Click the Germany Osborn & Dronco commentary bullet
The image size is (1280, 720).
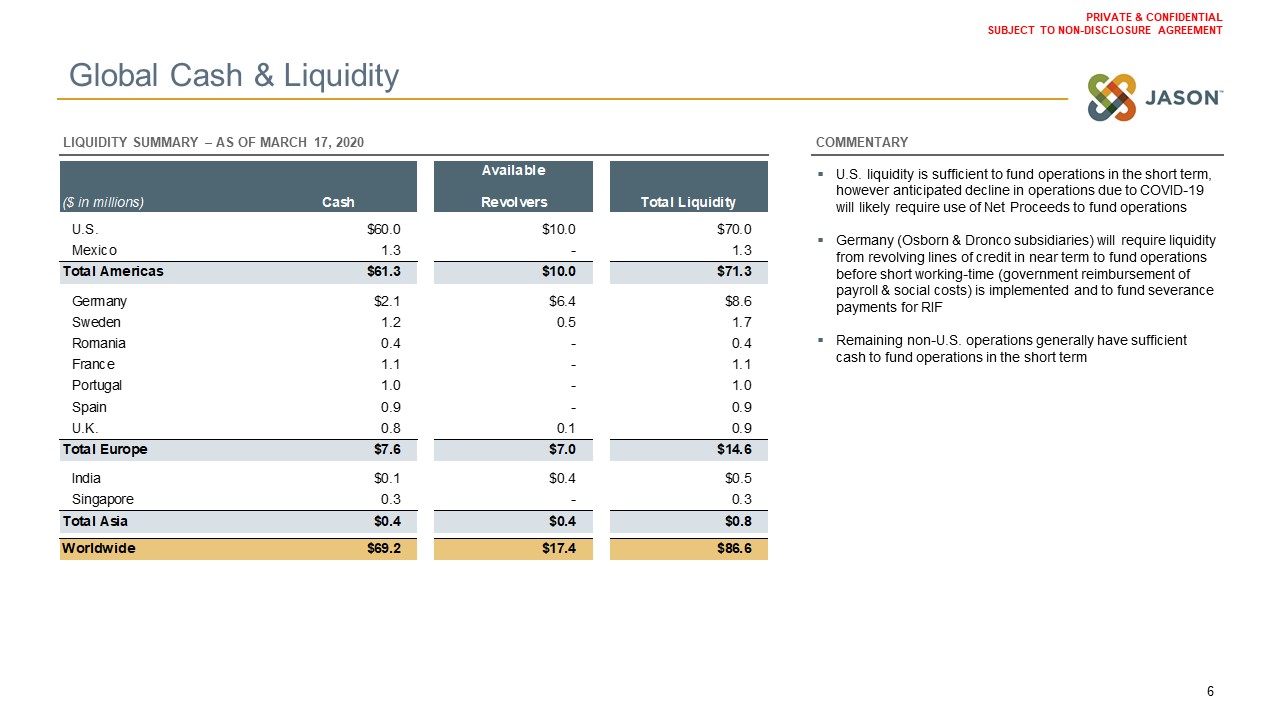(1024, 274)
